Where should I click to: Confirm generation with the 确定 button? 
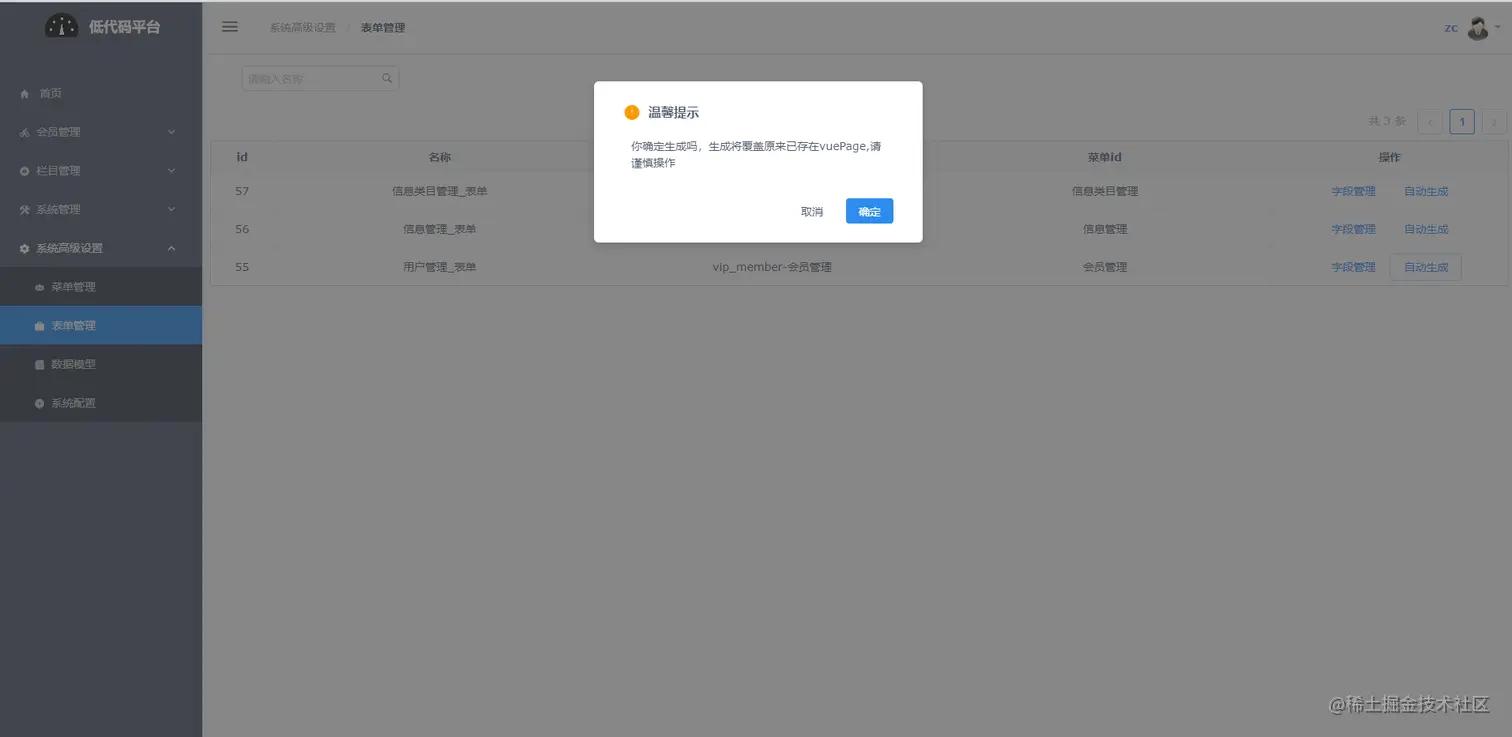click(868, 211)
